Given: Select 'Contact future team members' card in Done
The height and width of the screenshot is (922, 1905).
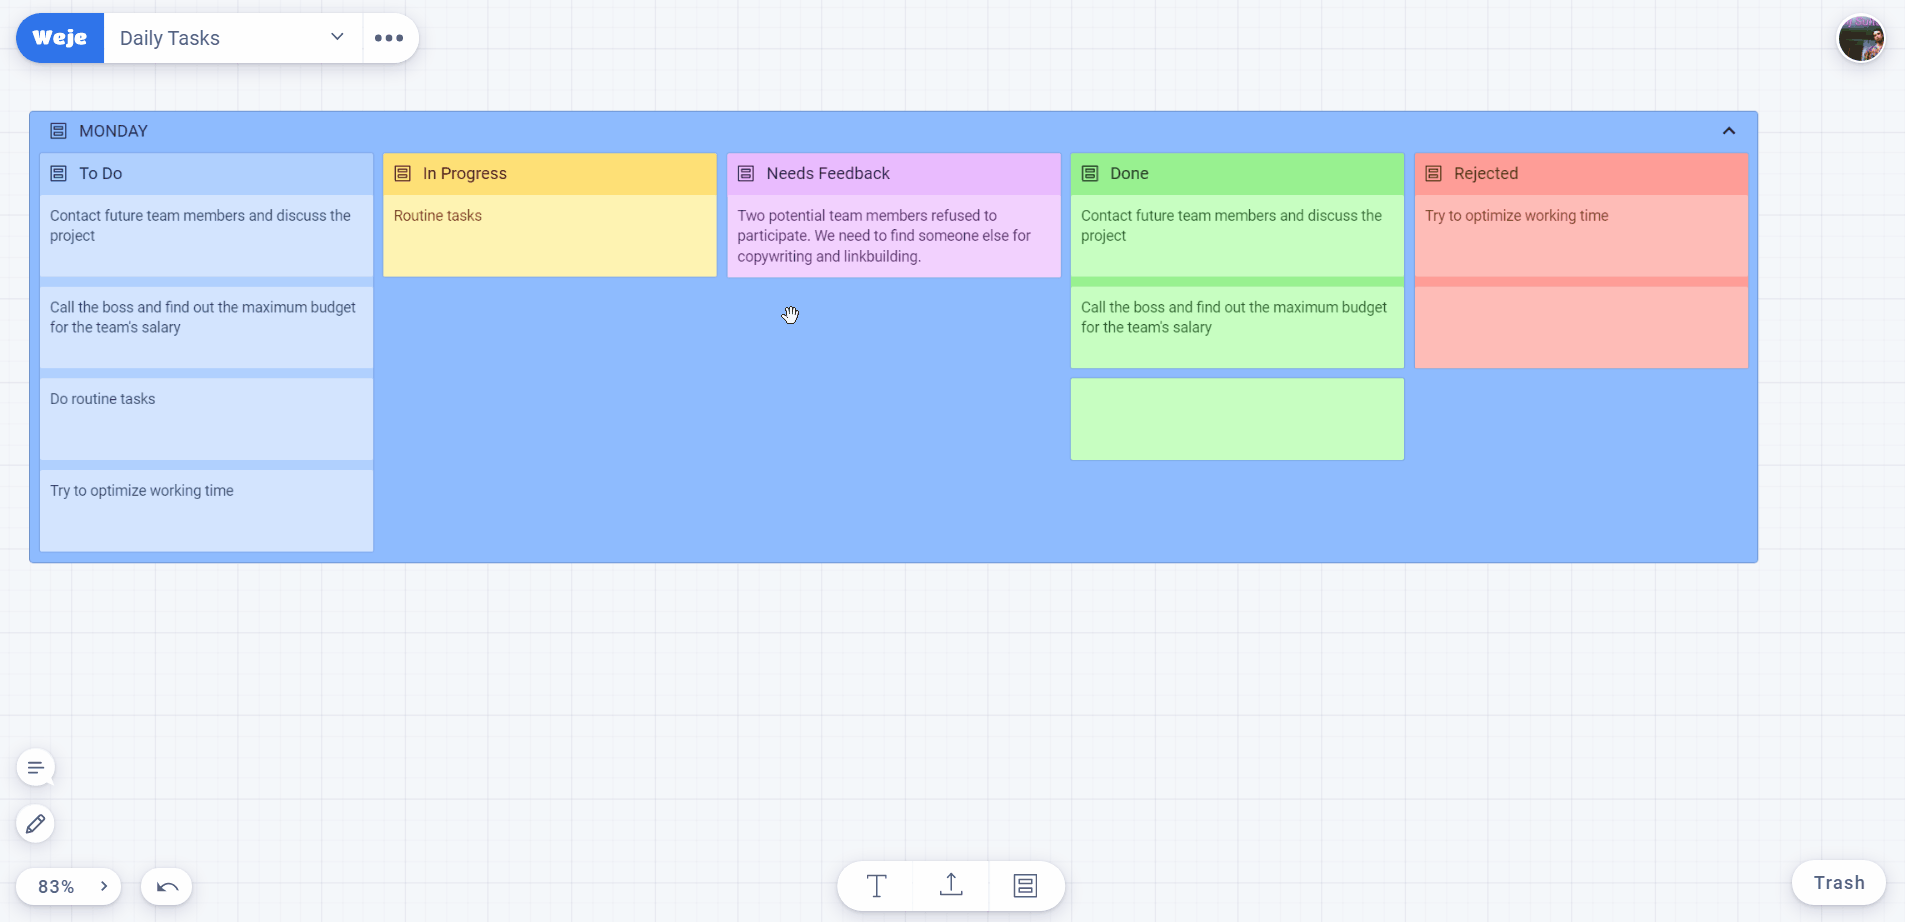Looking at the screenshot, I should point(1237,235).
